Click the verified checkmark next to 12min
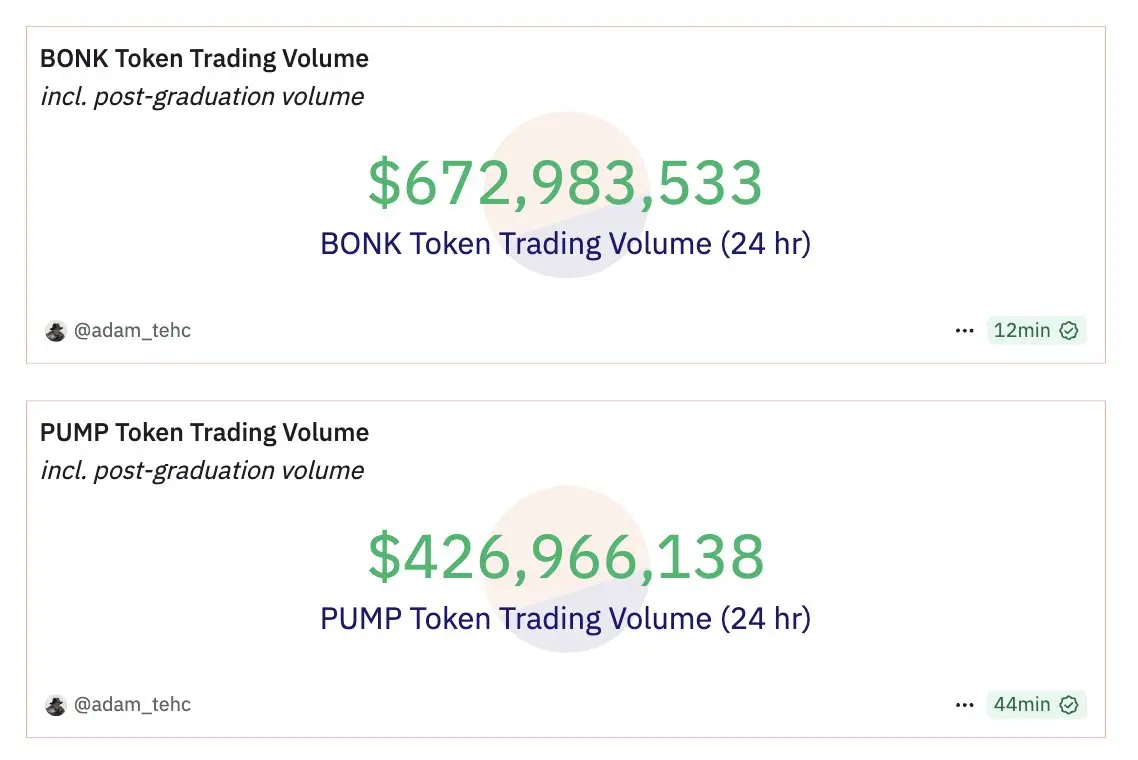Viewport: 1138px width, 760px height. pos(1068,331)
